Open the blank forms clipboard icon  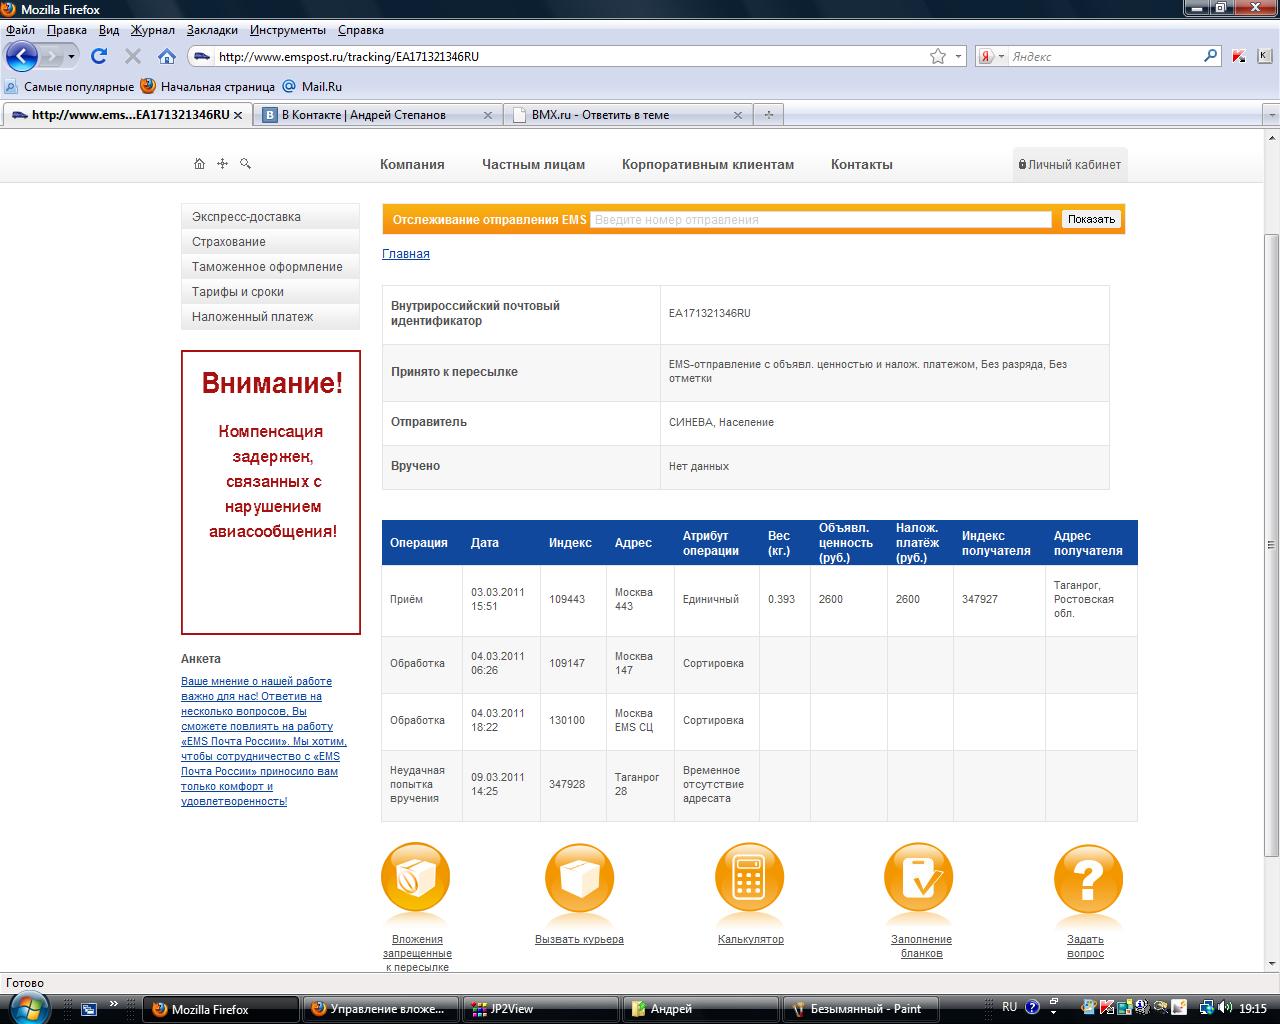click(919, 878)
